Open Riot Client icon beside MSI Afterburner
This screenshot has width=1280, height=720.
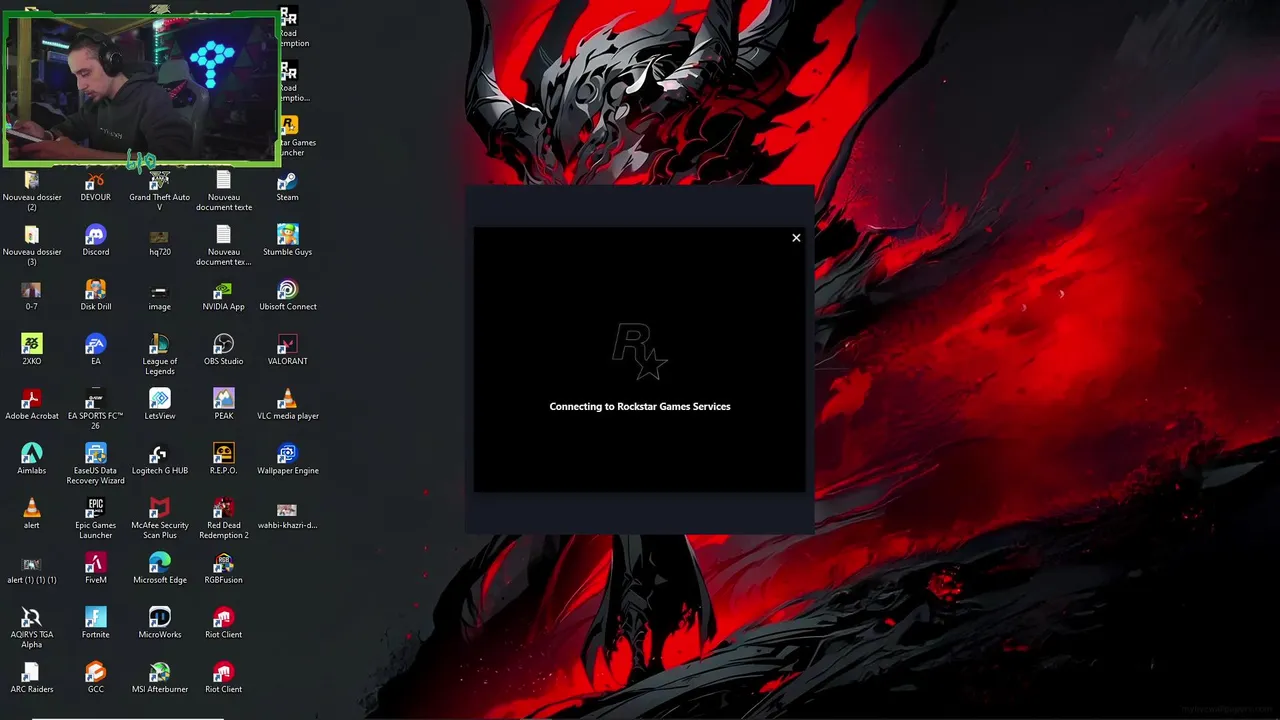click(223, 678)
